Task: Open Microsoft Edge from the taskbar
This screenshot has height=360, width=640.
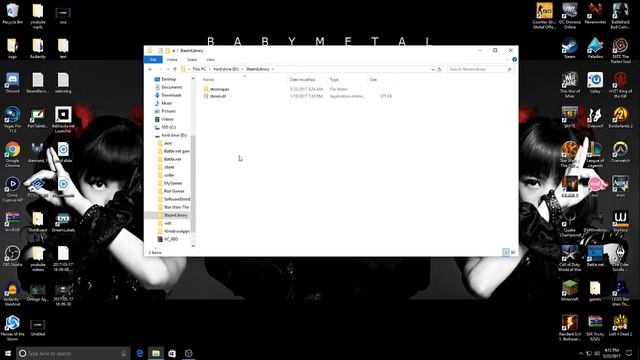Action: tap(140, 353)
